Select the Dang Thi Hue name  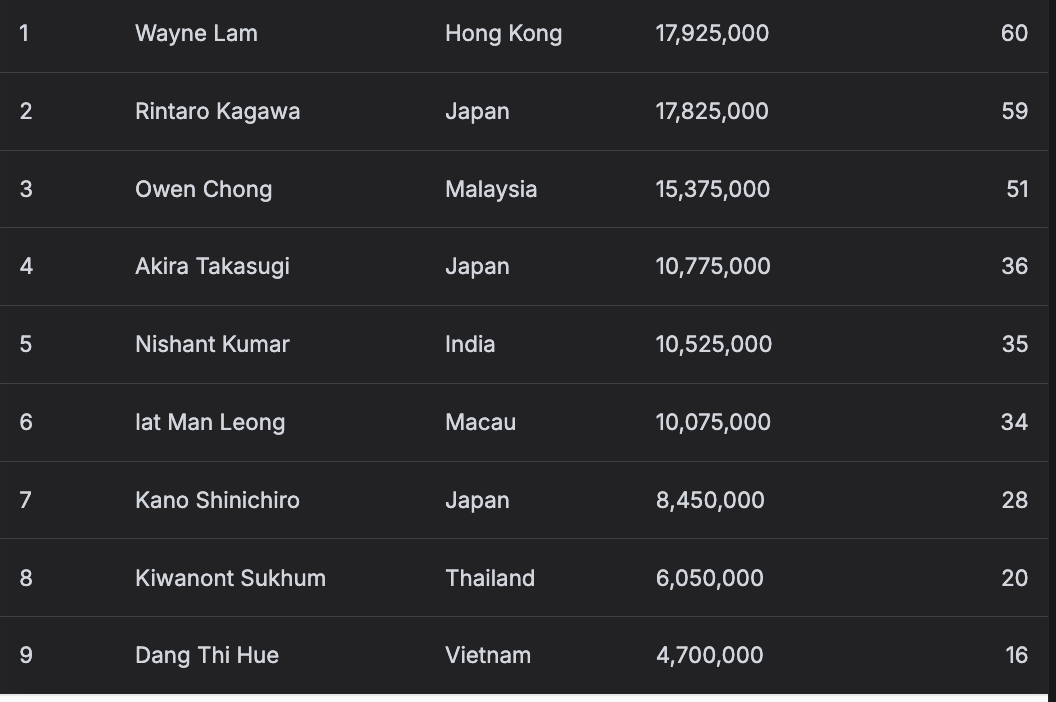(207, 656)
